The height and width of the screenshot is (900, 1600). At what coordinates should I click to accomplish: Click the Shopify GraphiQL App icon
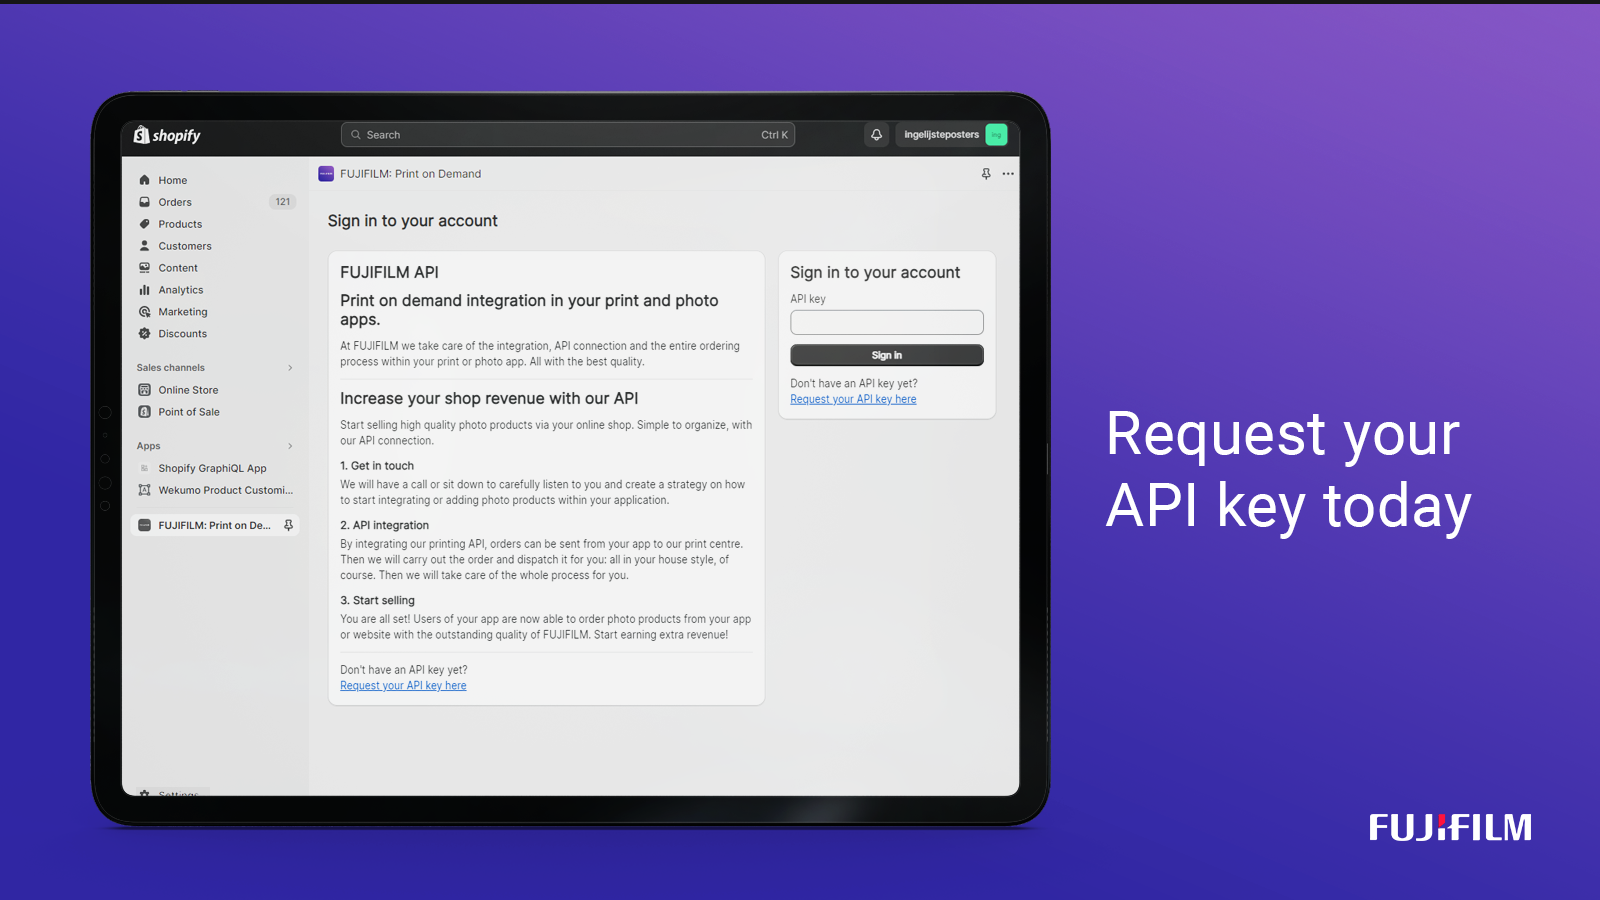pos(145,468)
